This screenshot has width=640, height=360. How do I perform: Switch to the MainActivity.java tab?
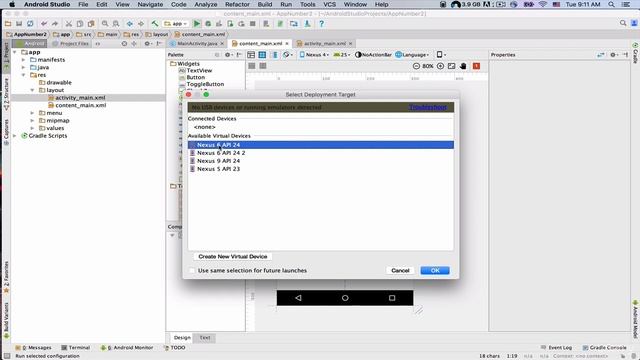[x=197, y=43]
